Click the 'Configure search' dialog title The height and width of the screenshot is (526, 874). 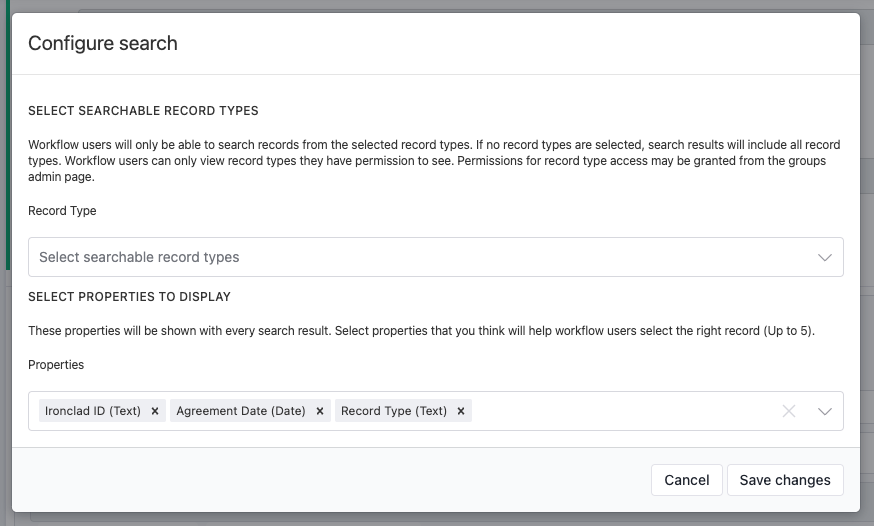(x=103, y=43)
